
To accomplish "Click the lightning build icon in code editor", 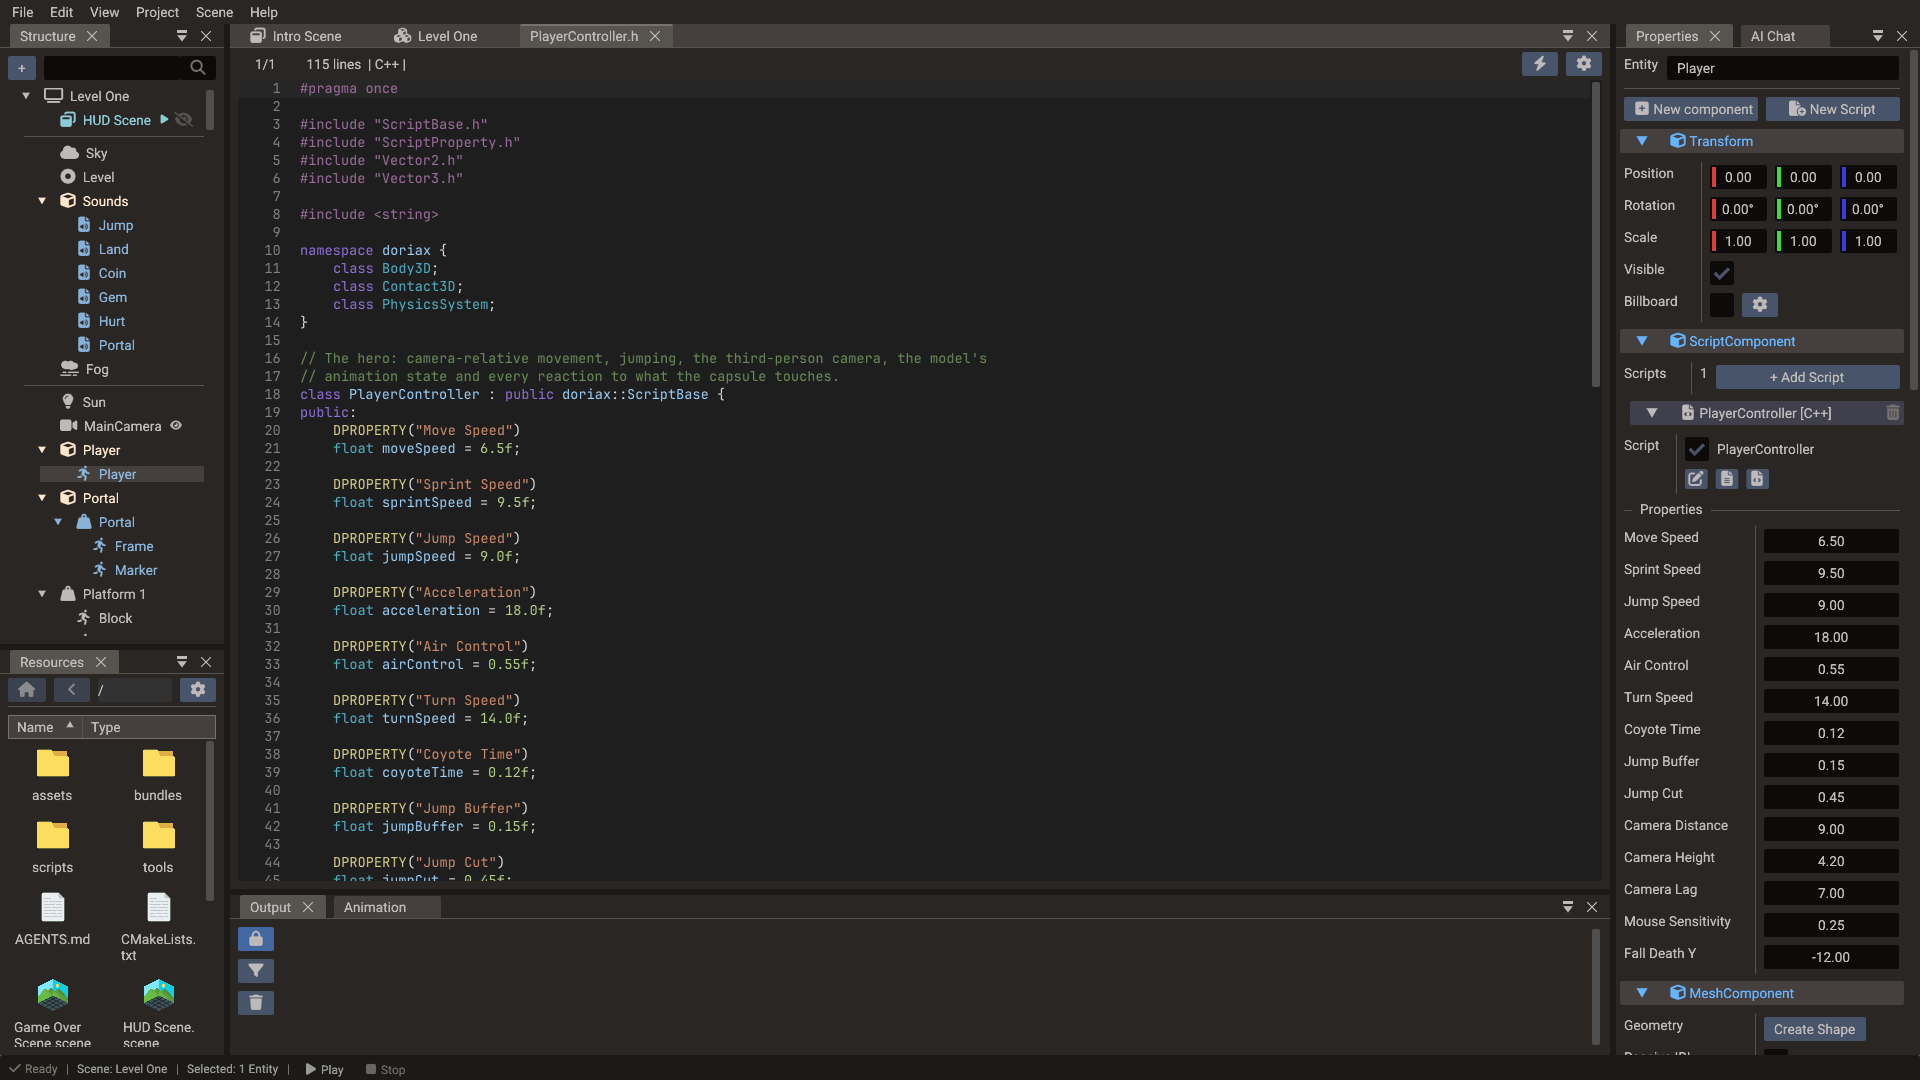I will pos(1540,64).
